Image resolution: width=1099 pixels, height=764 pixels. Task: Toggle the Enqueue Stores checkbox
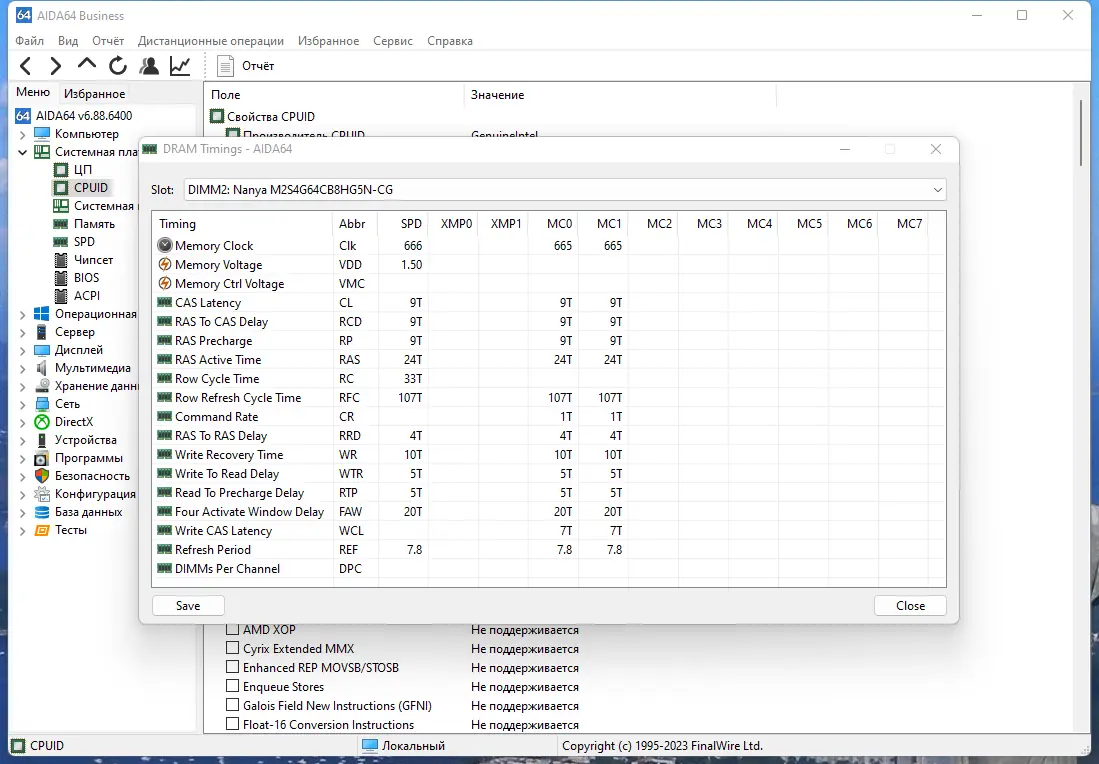pyautogui.click(x=232, y=686)
